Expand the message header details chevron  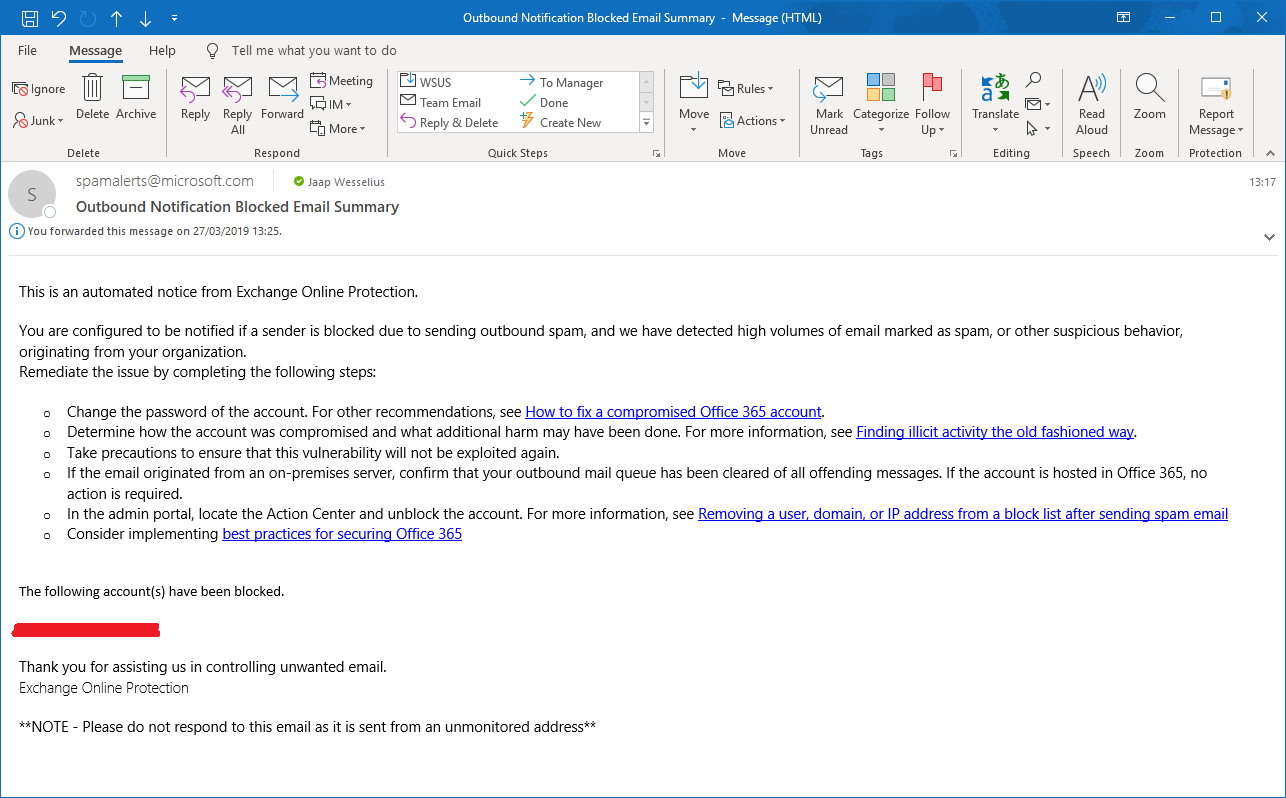pos(1268,237)
